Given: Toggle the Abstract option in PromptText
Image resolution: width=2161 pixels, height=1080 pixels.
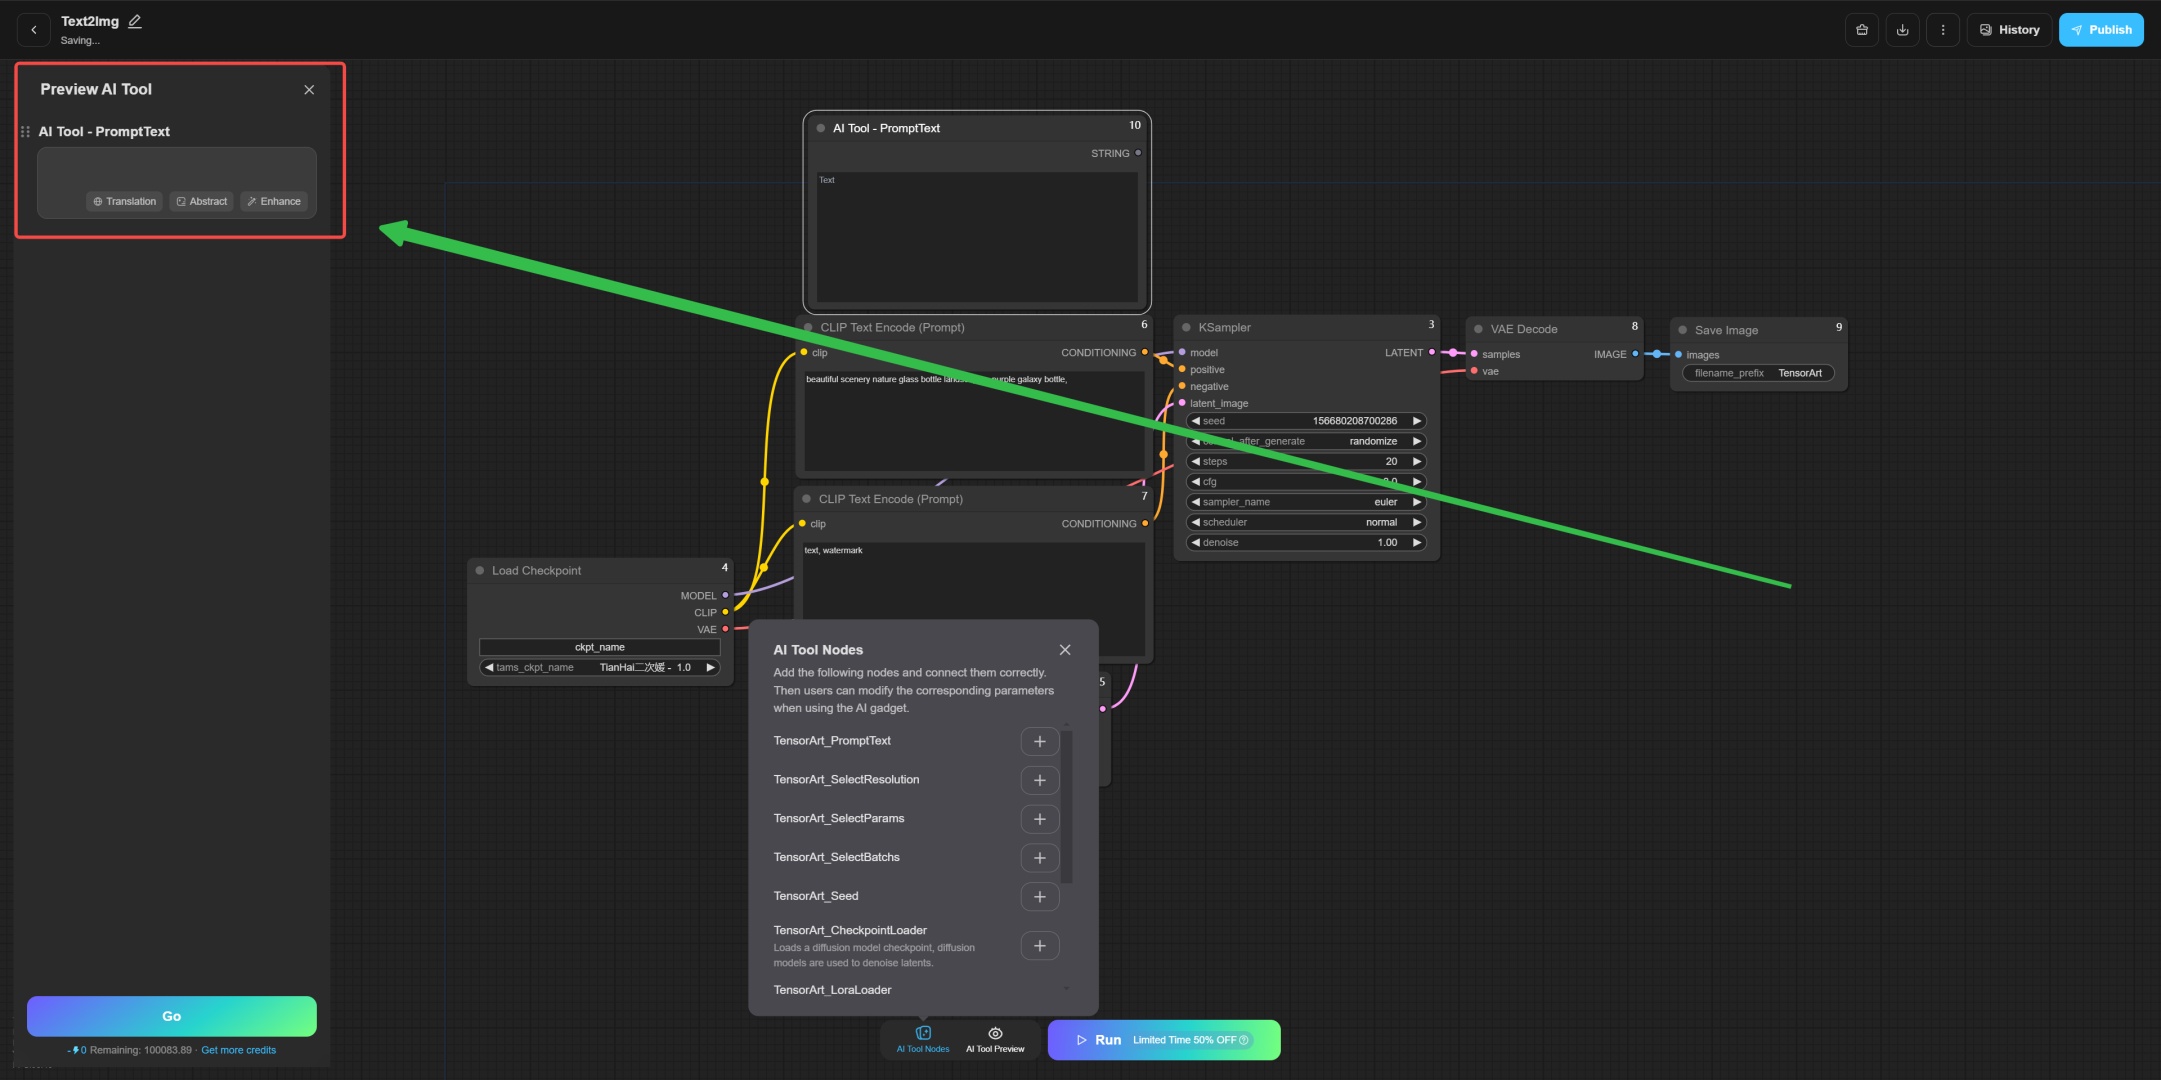Looking at the screenshot, I should coord(202,201).
